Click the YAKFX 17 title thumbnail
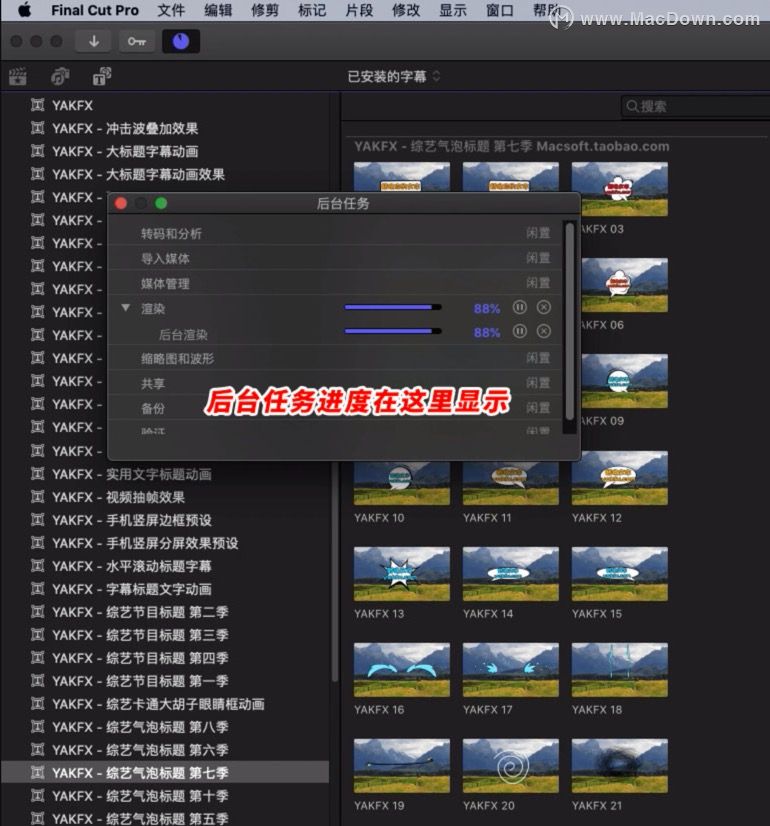Screen dimensions: 770x826 click(510, 670)
